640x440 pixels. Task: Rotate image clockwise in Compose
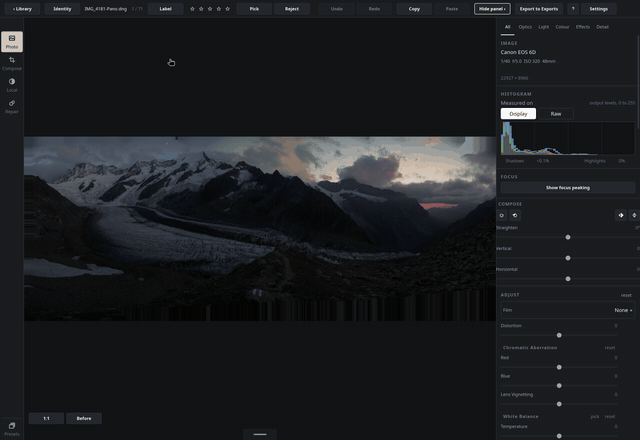pyautogui.click(x=502, y=216)
